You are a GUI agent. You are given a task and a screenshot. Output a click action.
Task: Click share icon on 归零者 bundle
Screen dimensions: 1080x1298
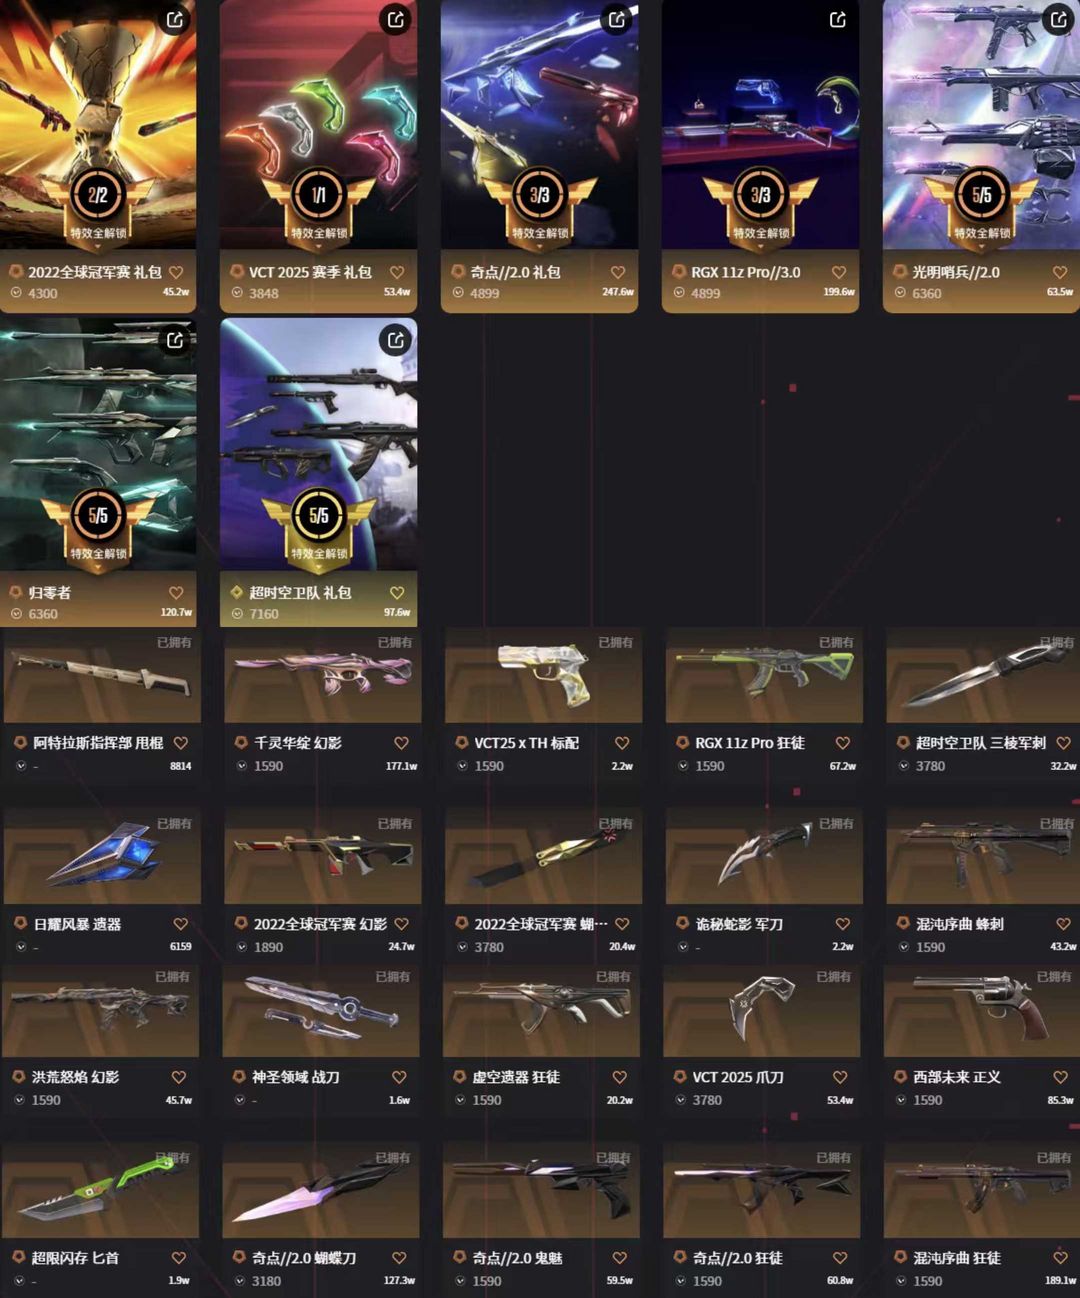[x=175, y=341]
